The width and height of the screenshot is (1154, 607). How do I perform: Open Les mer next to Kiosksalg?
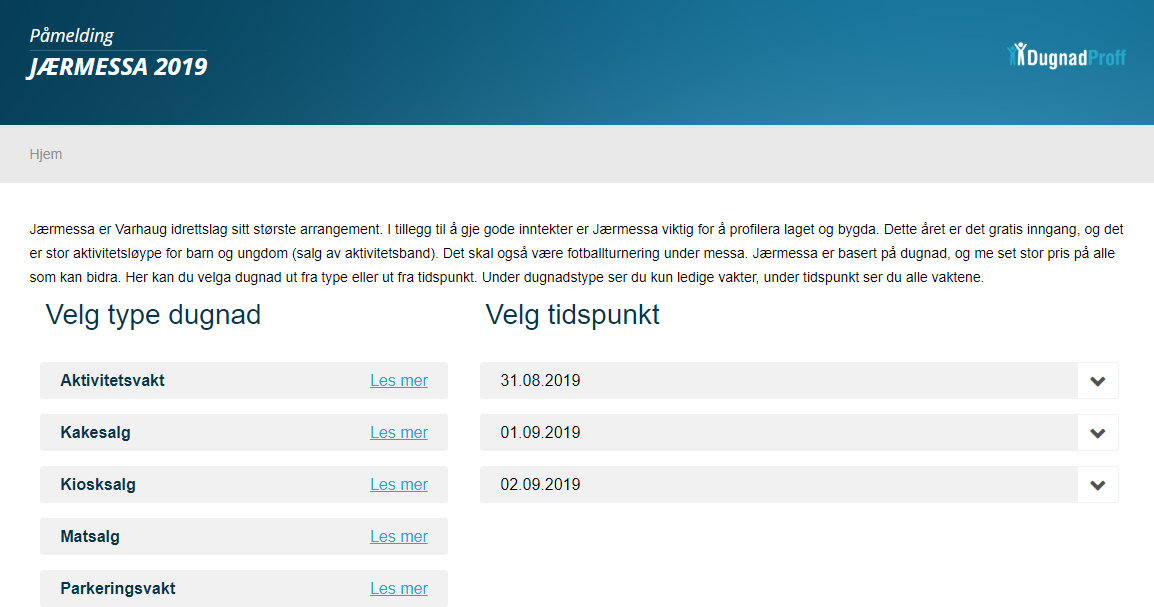tap(398, 485)
